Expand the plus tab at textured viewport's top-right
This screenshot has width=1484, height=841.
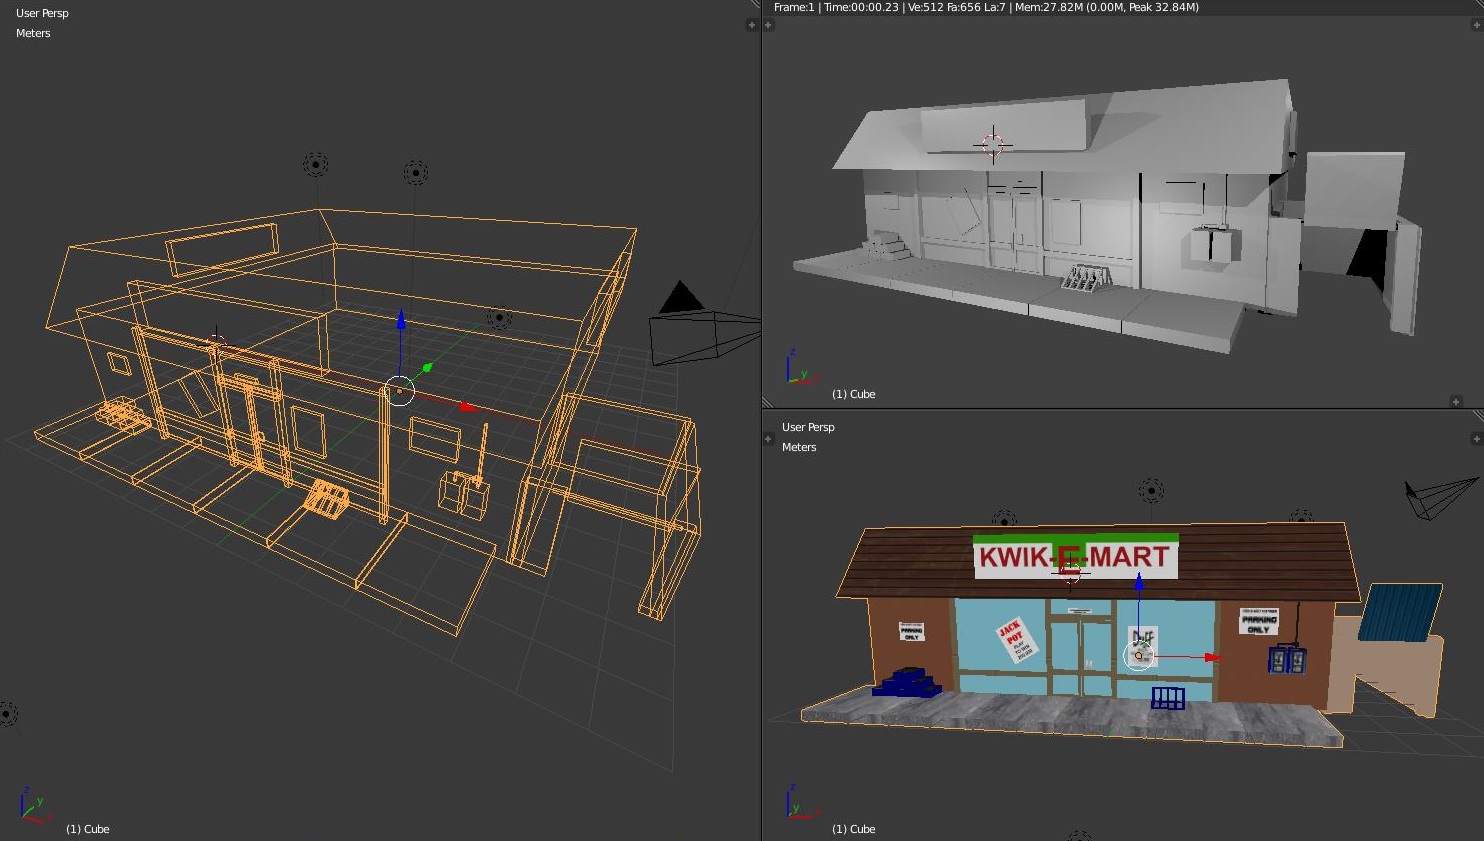1476,439
